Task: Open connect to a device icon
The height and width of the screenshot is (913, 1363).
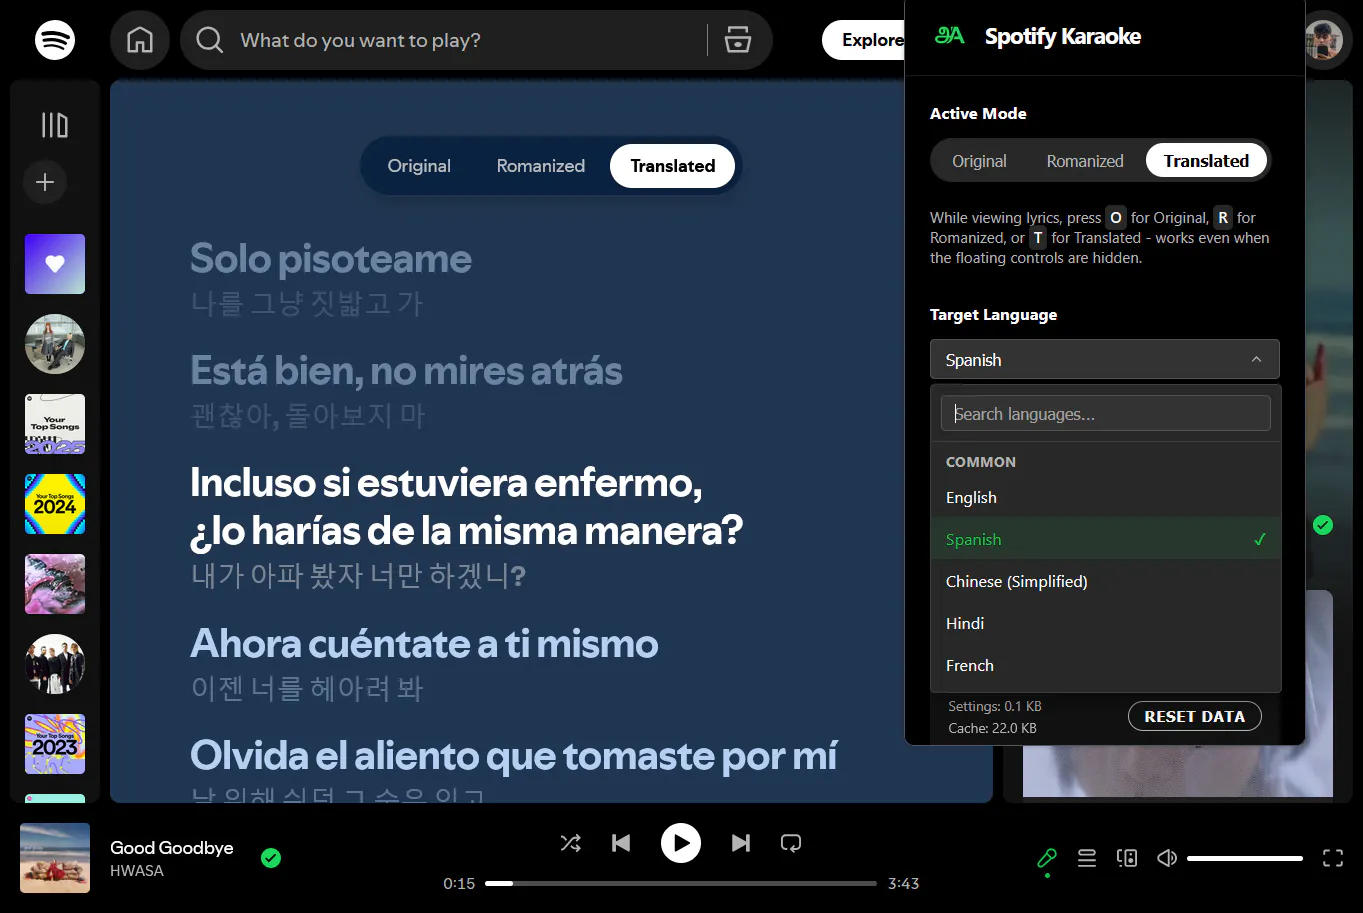Action: [x=1127, y=858]
